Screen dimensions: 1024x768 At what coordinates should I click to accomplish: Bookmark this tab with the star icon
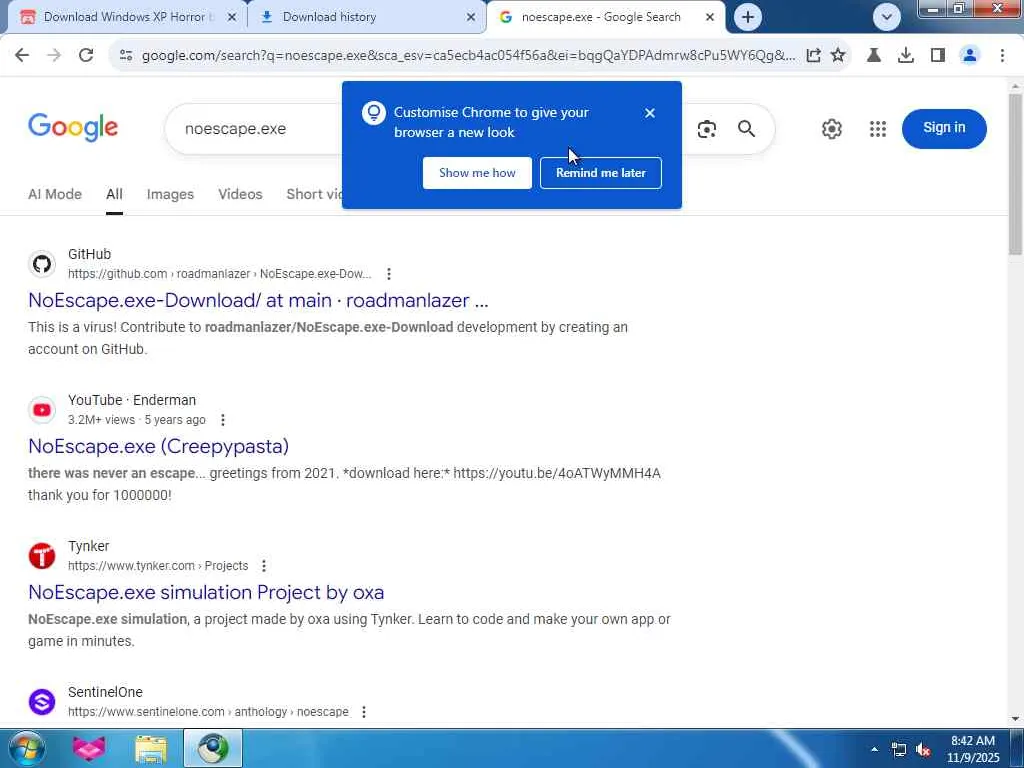click(838, 56)
